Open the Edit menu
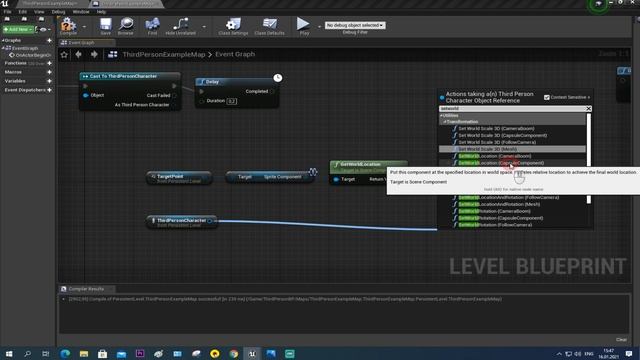Image resolution: width=640 pixels, height=360 pixels. (22, 12)
